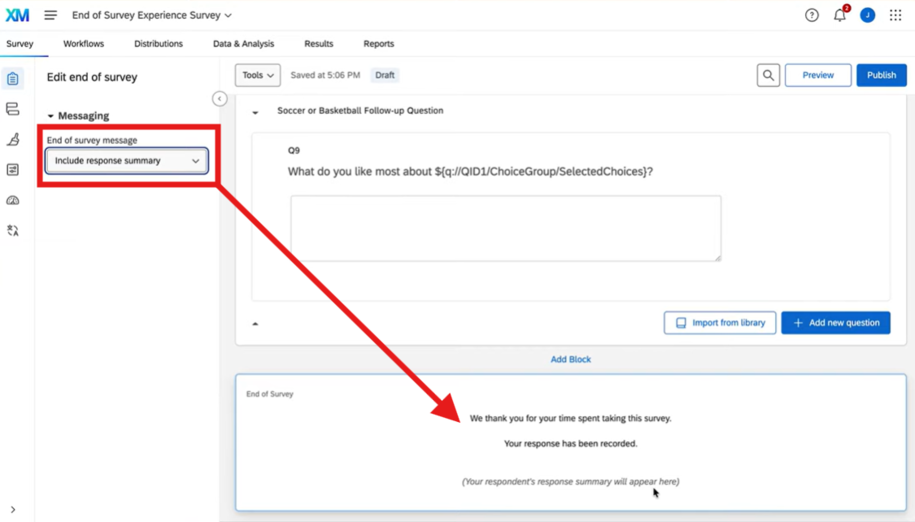Click in the Q9 text entry box

[x=506, y=229]
